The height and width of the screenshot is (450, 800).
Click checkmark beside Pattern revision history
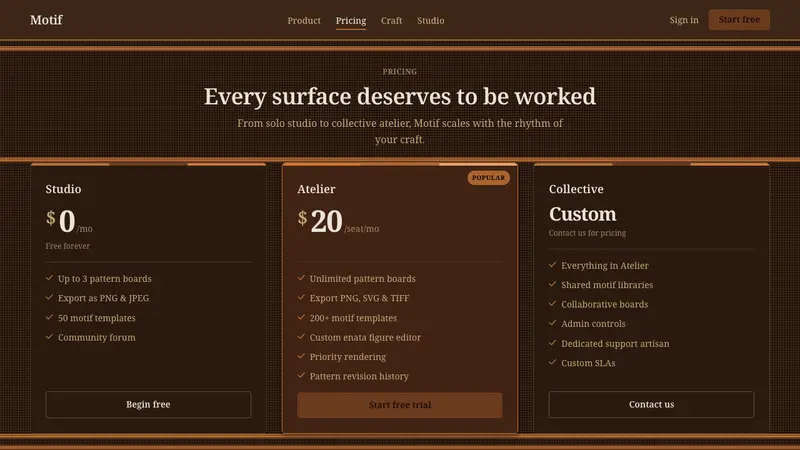(301, 376)
